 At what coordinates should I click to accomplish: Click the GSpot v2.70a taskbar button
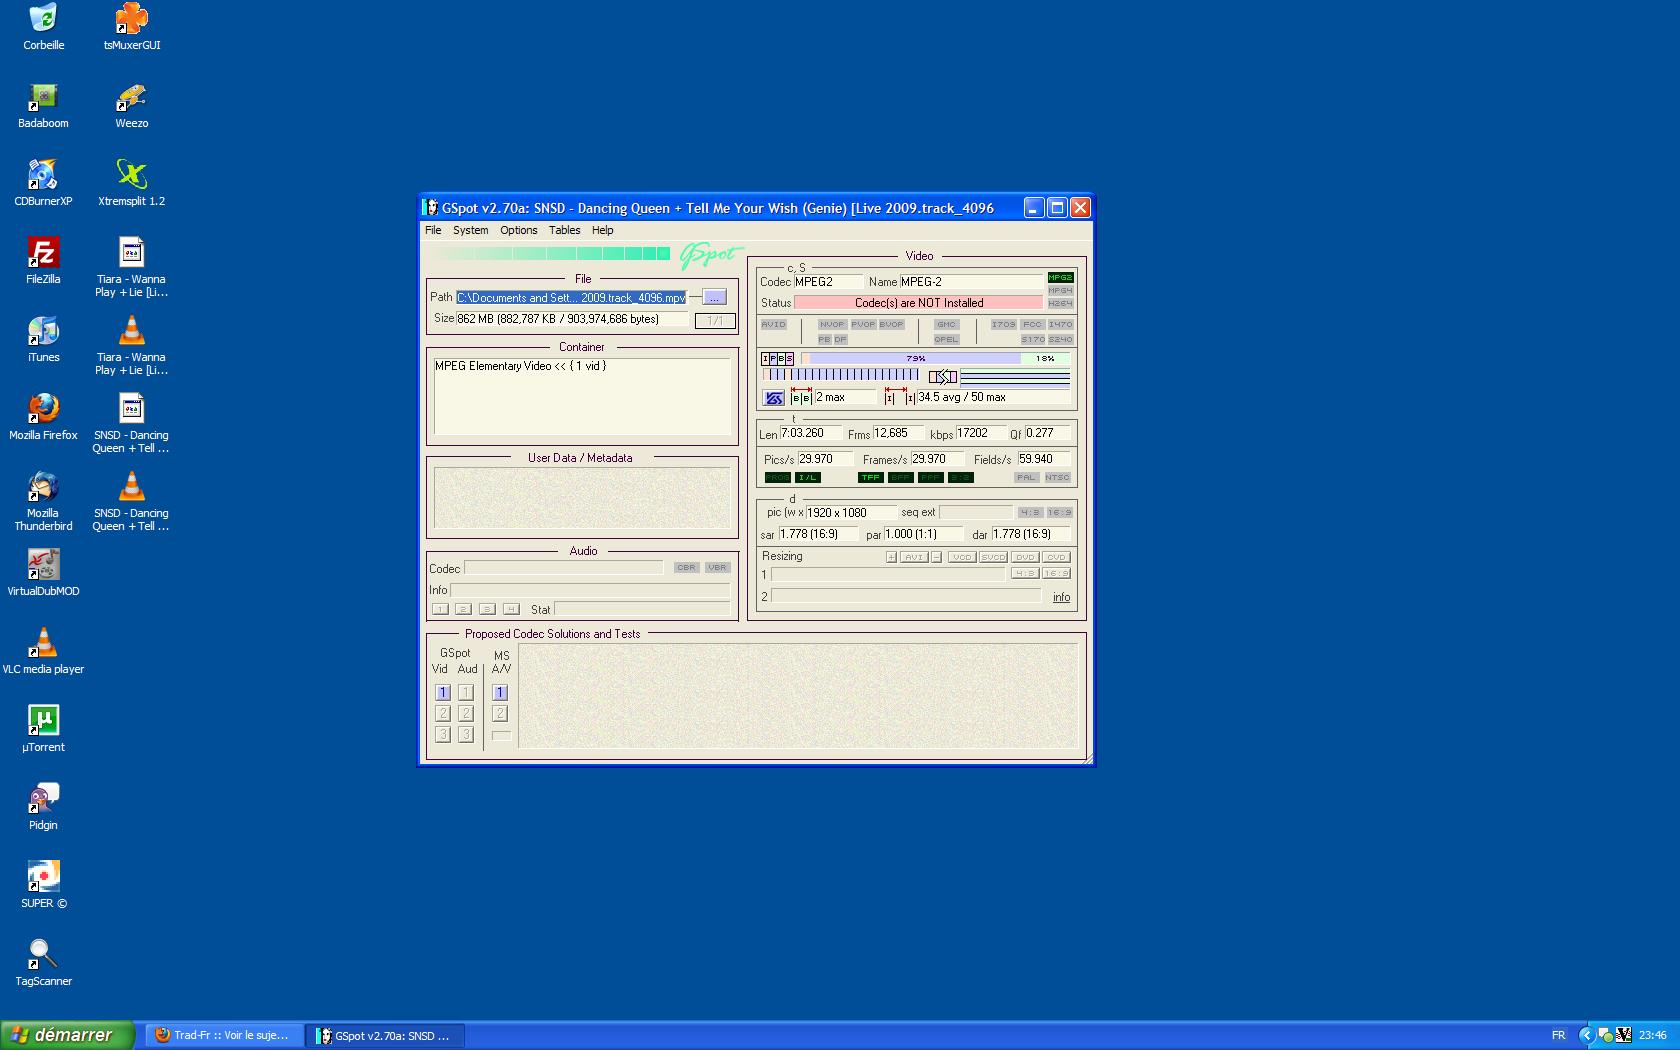point(386,1035)
